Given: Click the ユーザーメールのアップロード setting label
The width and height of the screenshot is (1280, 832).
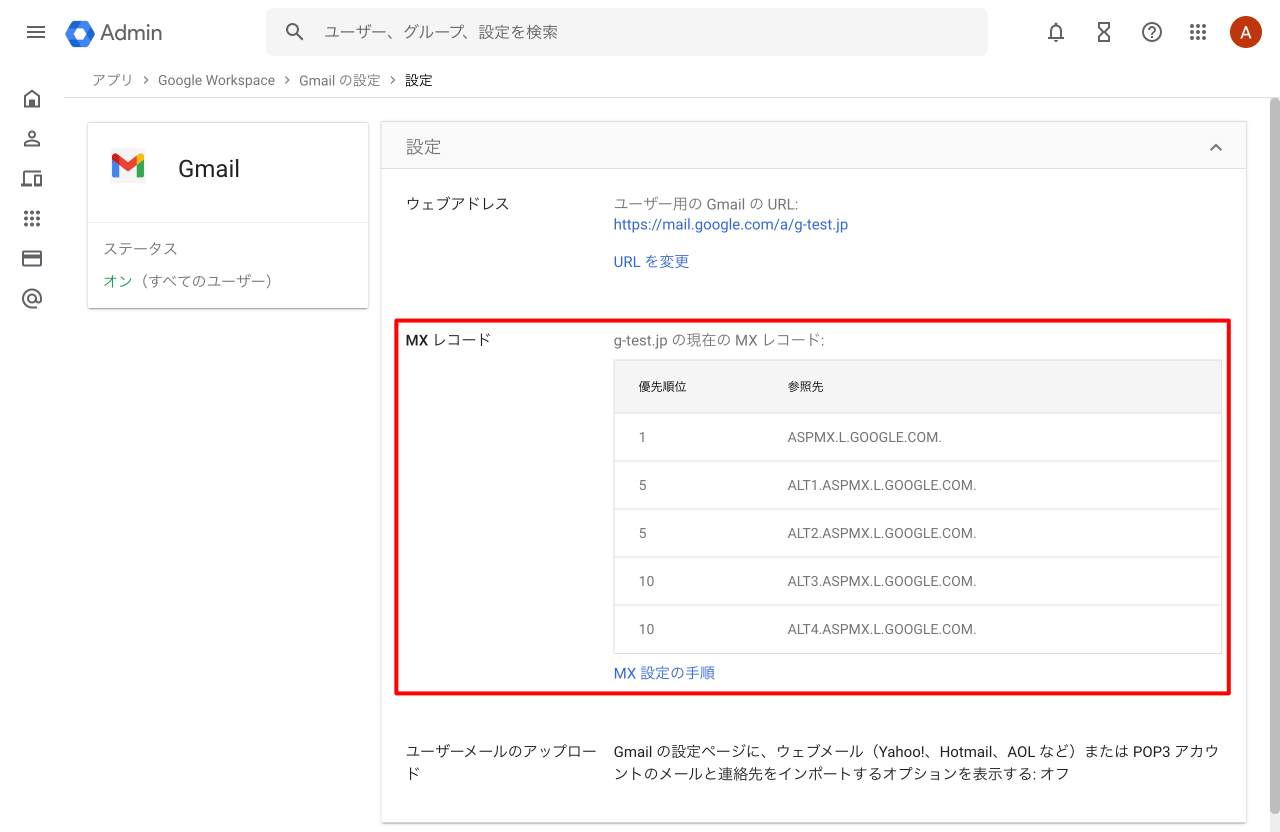Looking at the screenshot, I should click(x=501, y=762).
